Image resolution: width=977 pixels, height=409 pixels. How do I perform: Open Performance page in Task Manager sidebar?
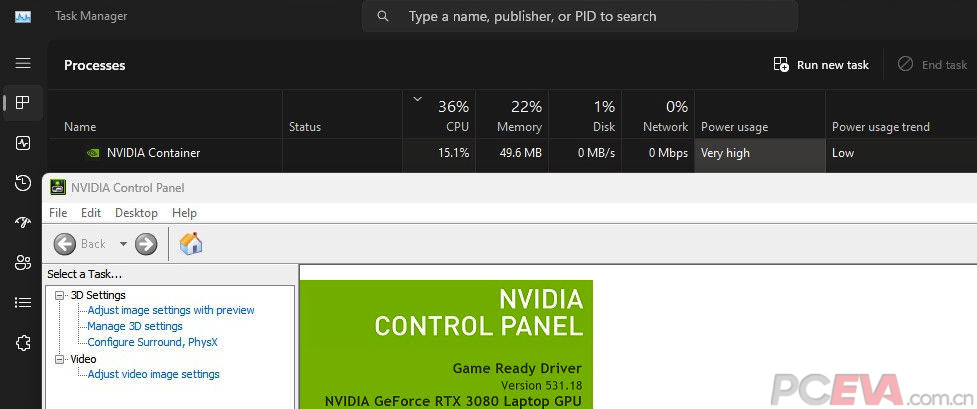click(x=23, y=143)
